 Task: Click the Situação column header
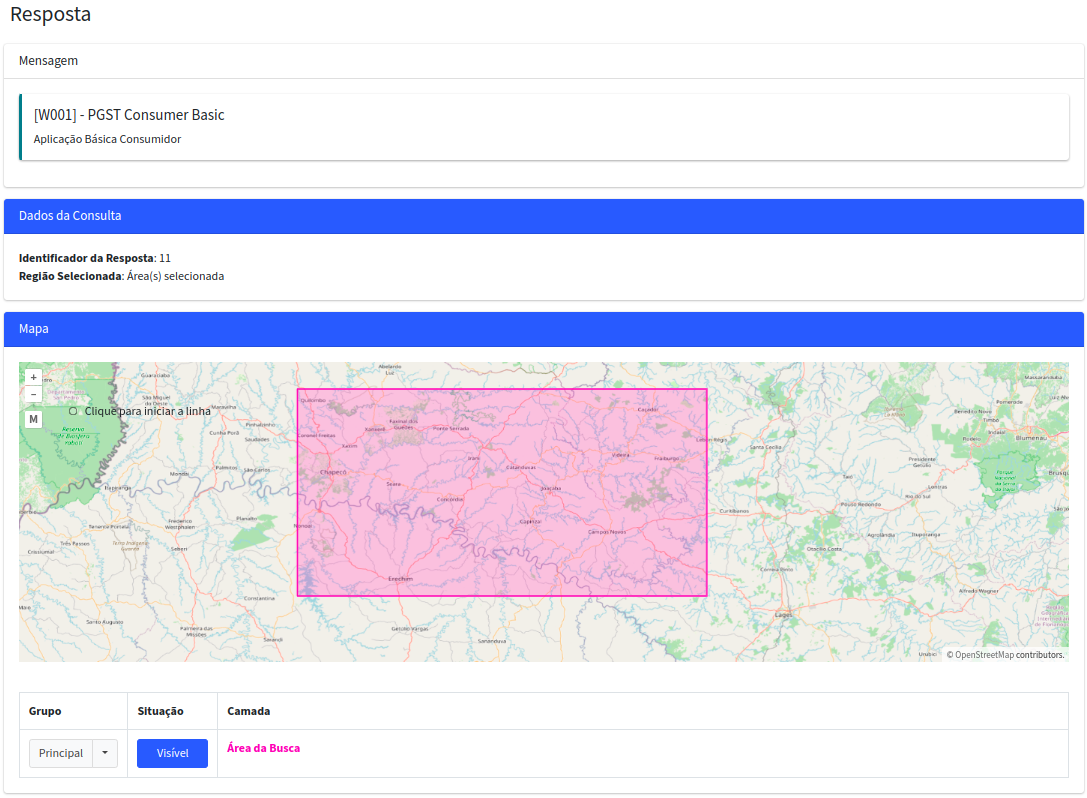[x=160, y=711]
